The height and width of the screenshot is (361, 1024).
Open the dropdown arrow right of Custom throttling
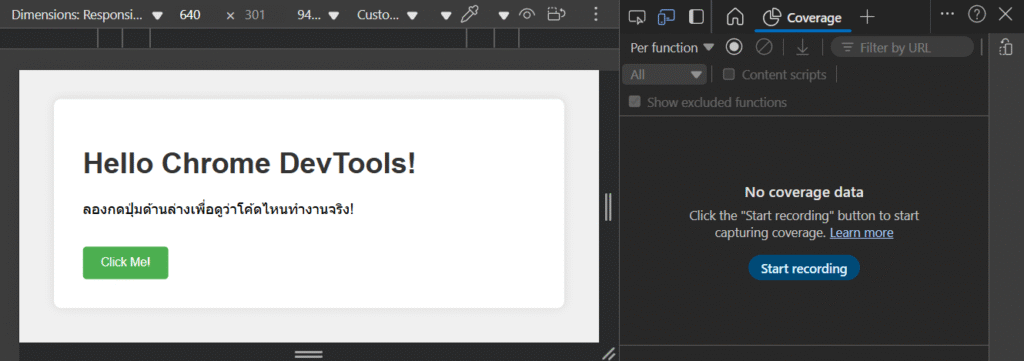coord(446,15)
